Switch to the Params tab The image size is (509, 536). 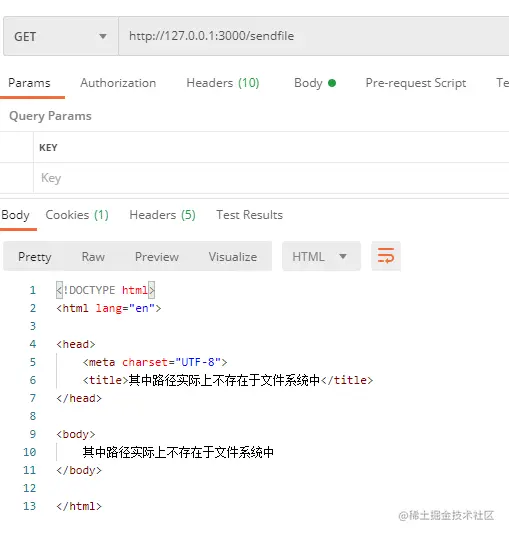29,83
